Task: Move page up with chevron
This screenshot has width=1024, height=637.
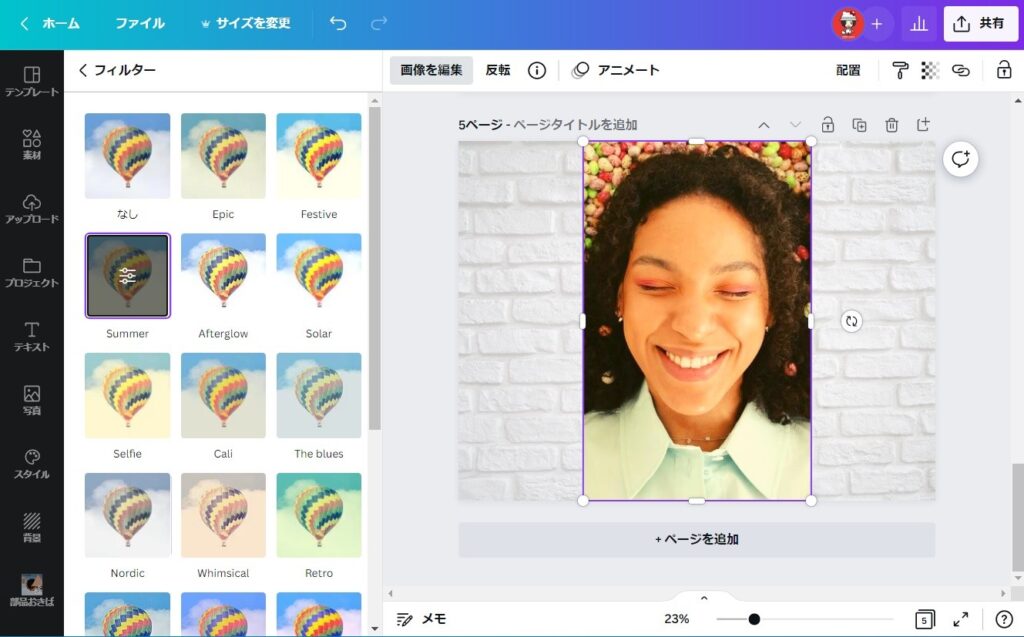Action: coord(763,125)
